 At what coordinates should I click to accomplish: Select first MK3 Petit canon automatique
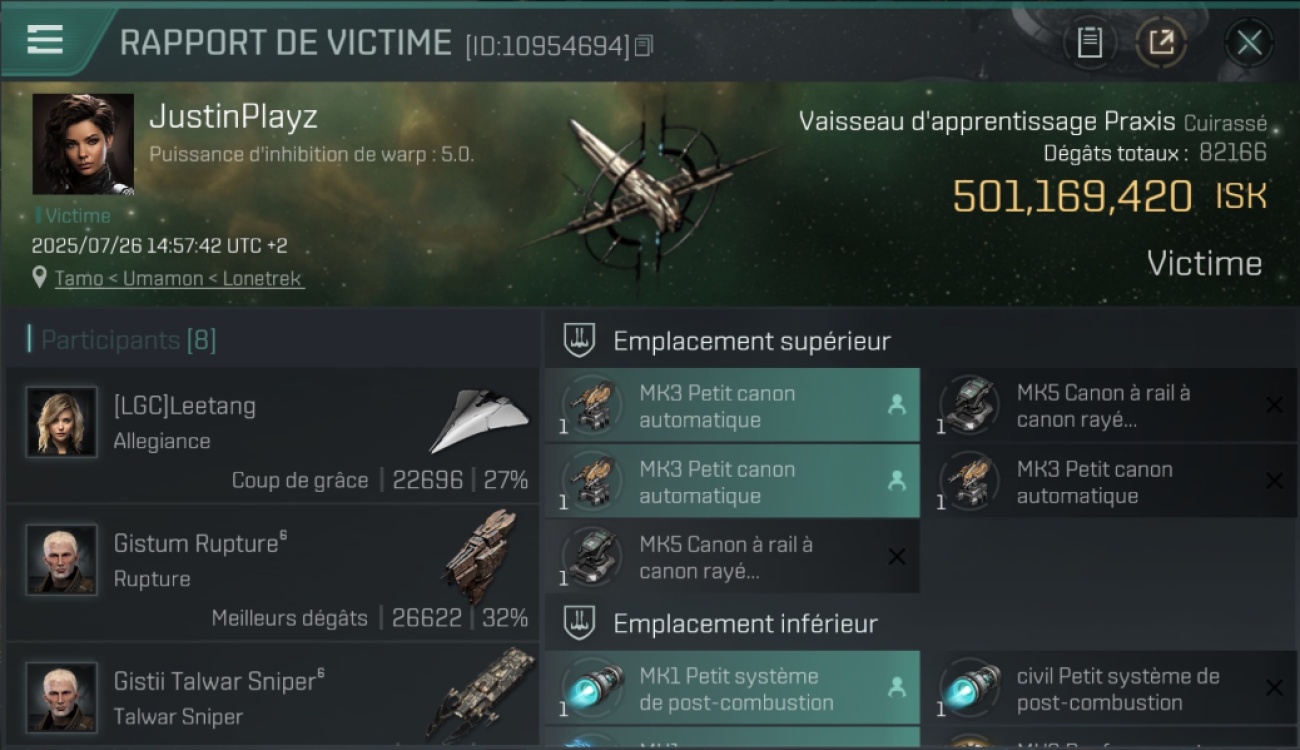coord(732,406)
